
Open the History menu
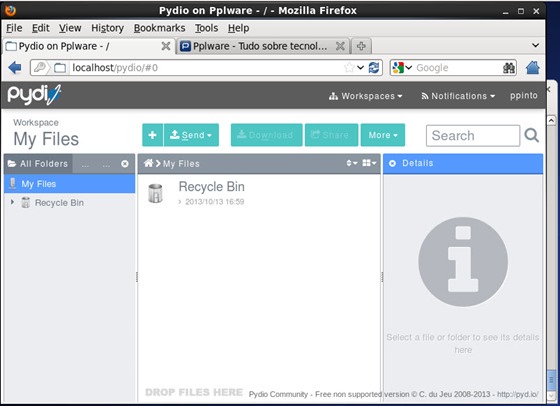coord(108,28)
